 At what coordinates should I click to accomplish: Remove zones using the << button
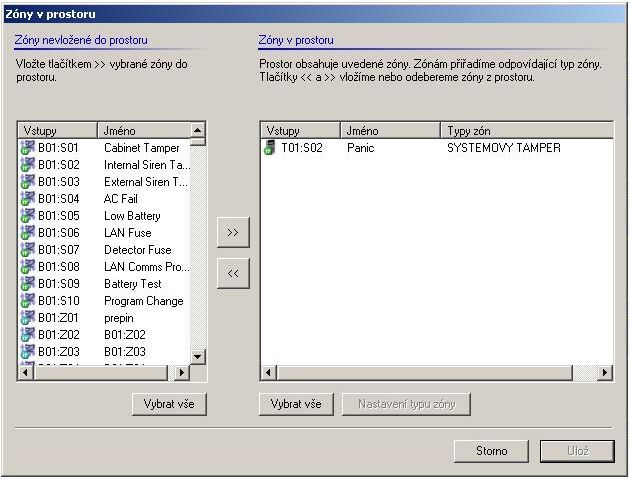pos(233,272)
